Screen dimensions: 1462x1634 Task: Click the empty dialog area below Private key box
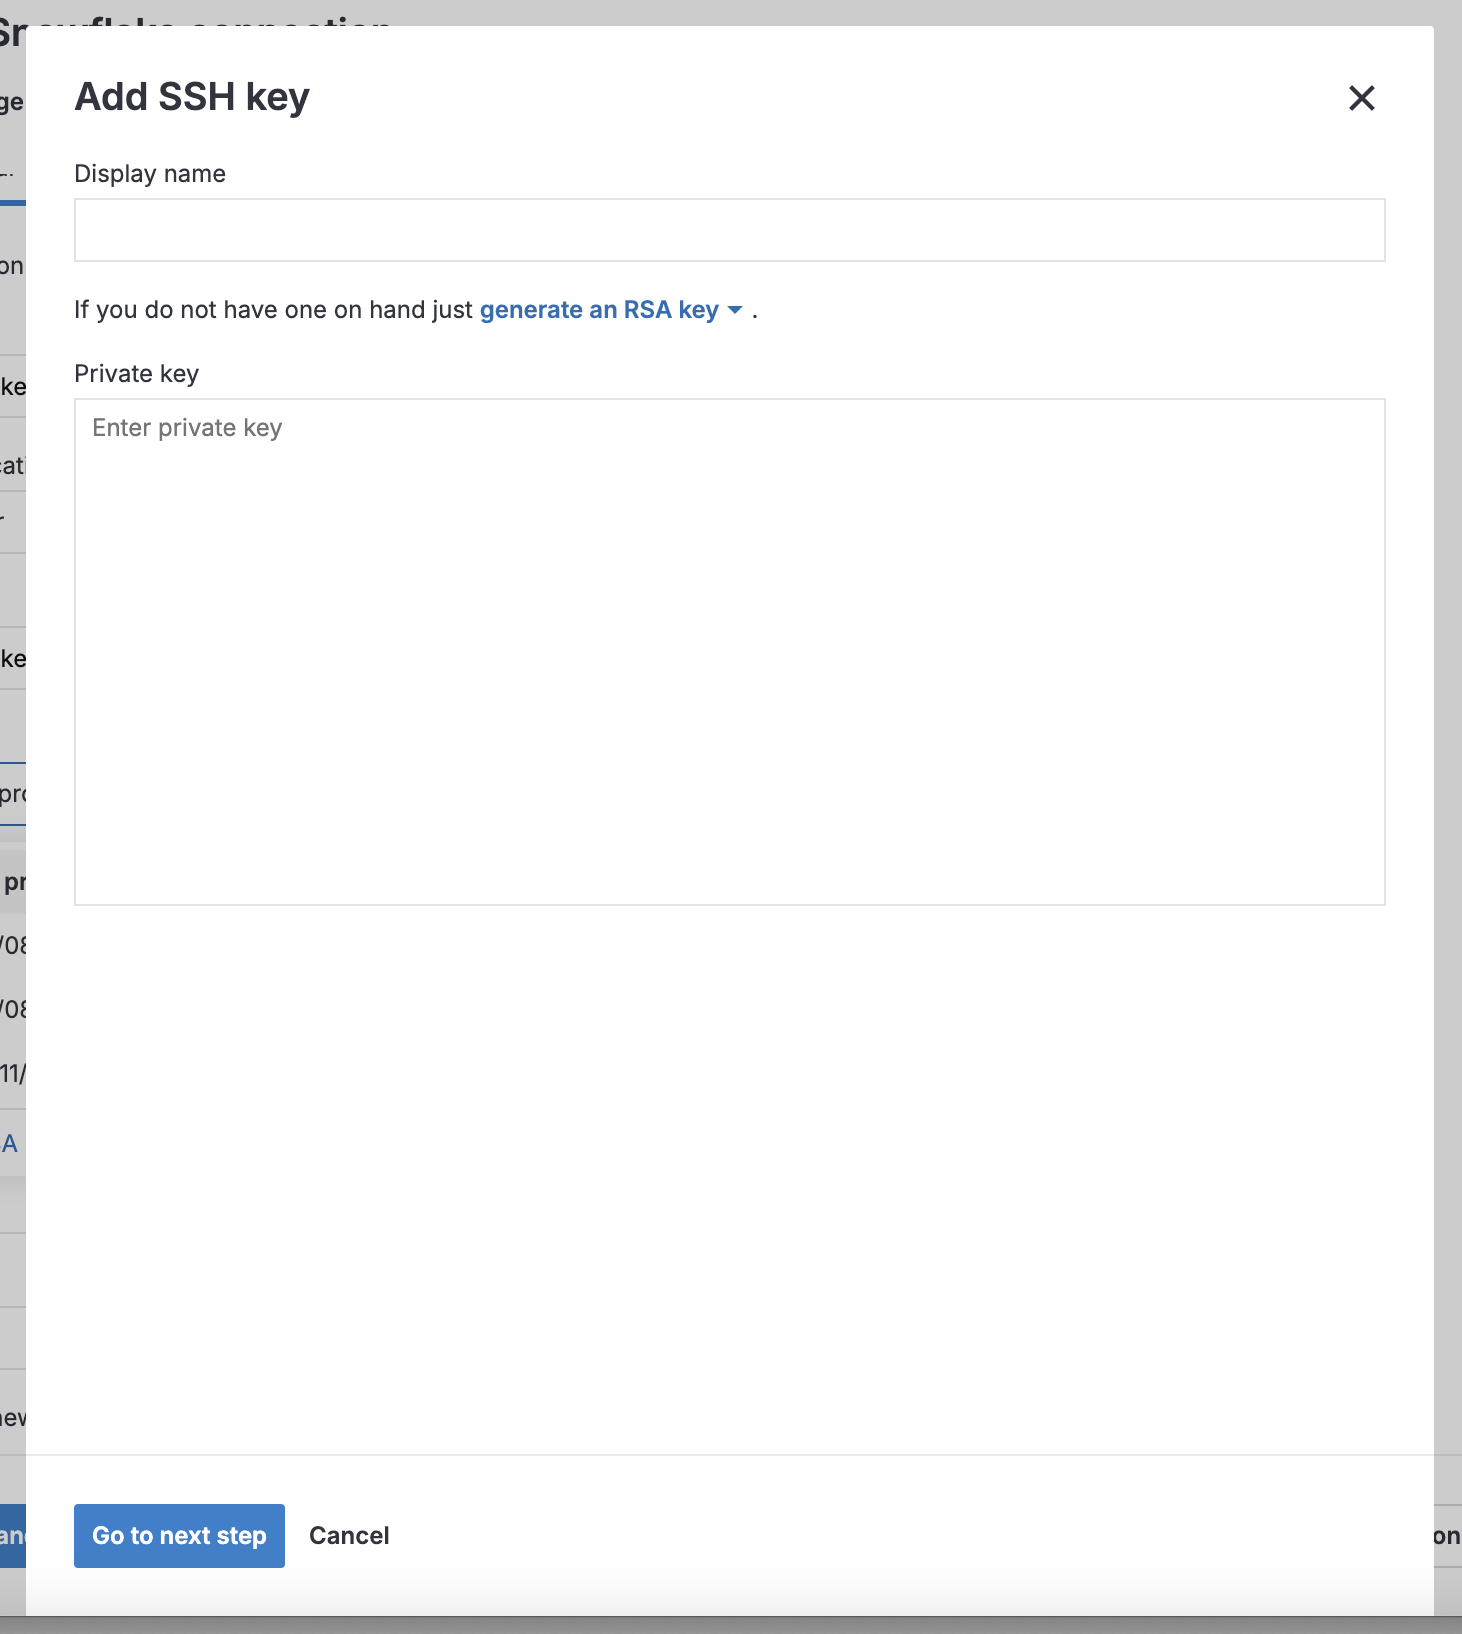729,1180
